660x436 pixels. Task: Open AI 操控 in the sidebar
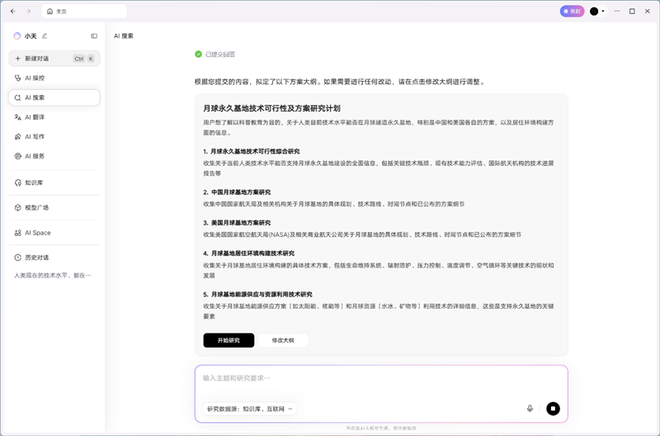(35, 77)
